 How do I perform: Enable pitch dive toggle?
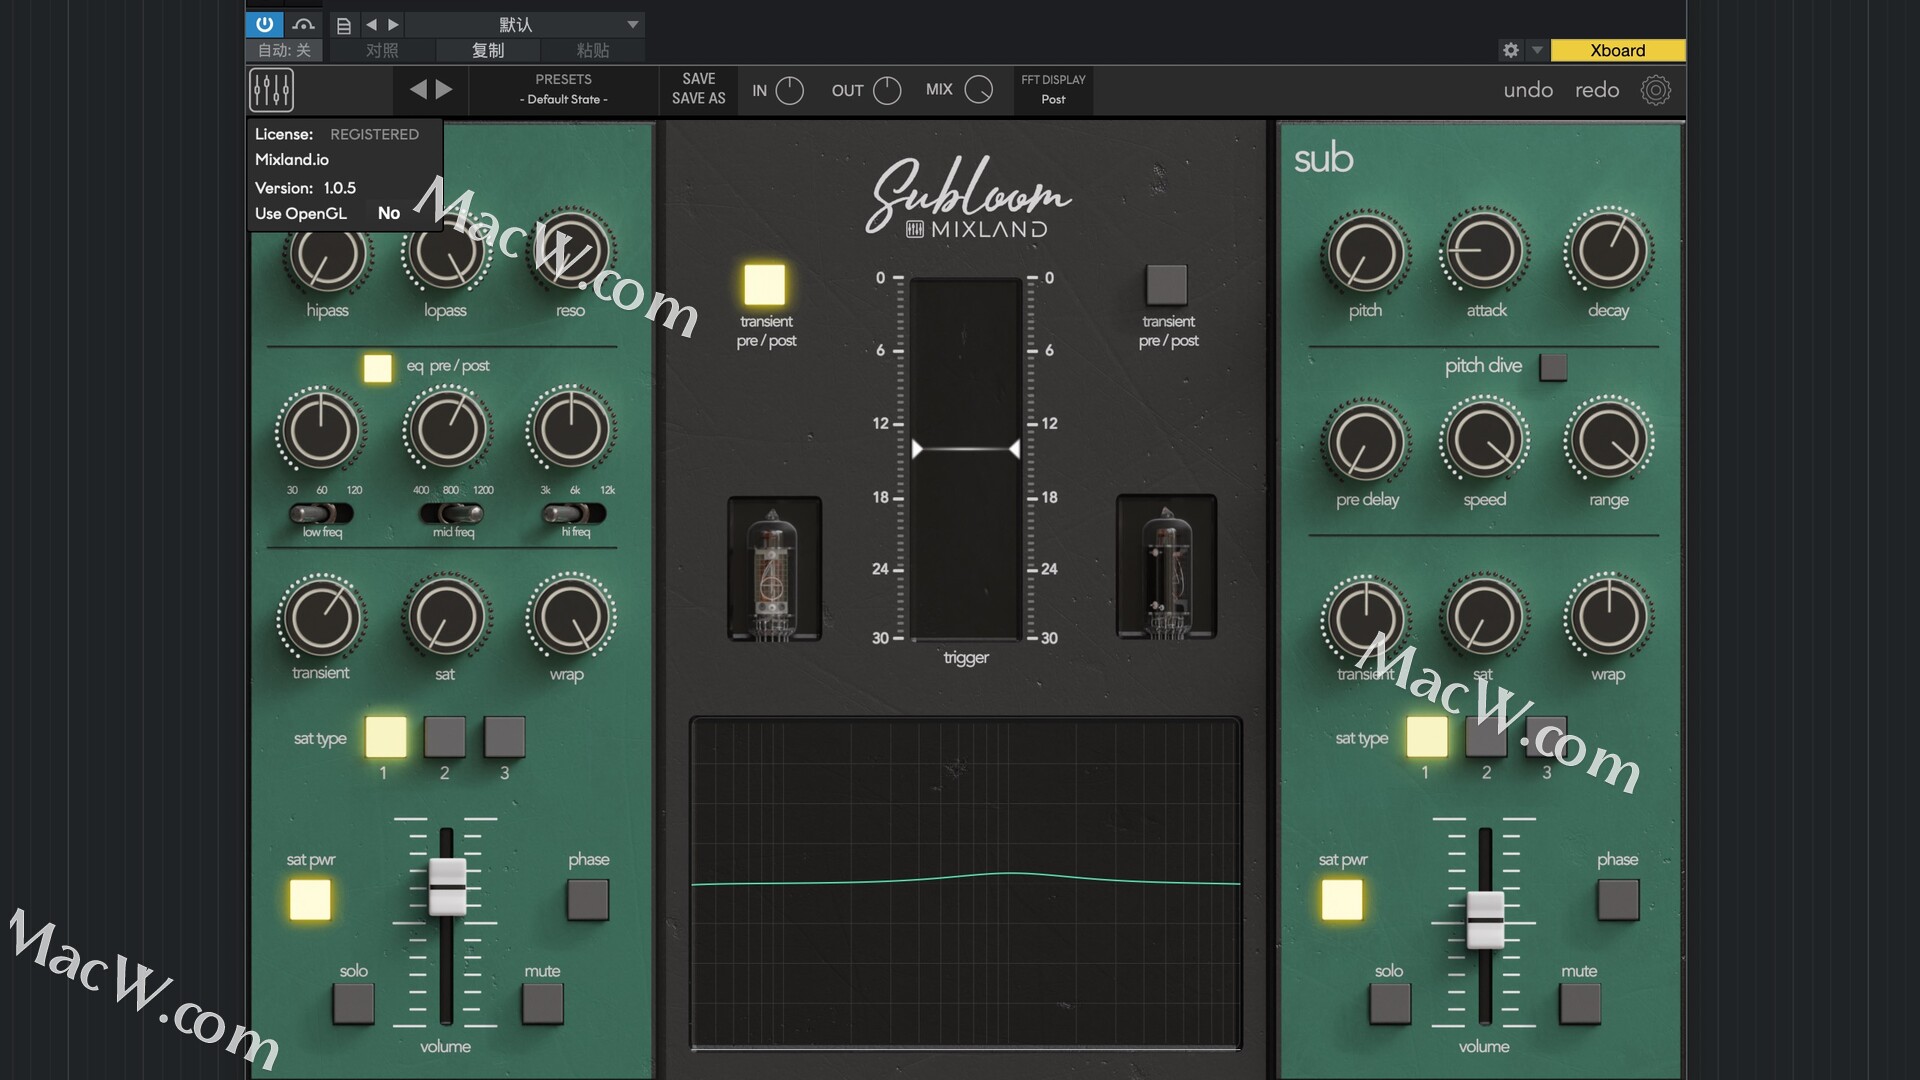1553,367
